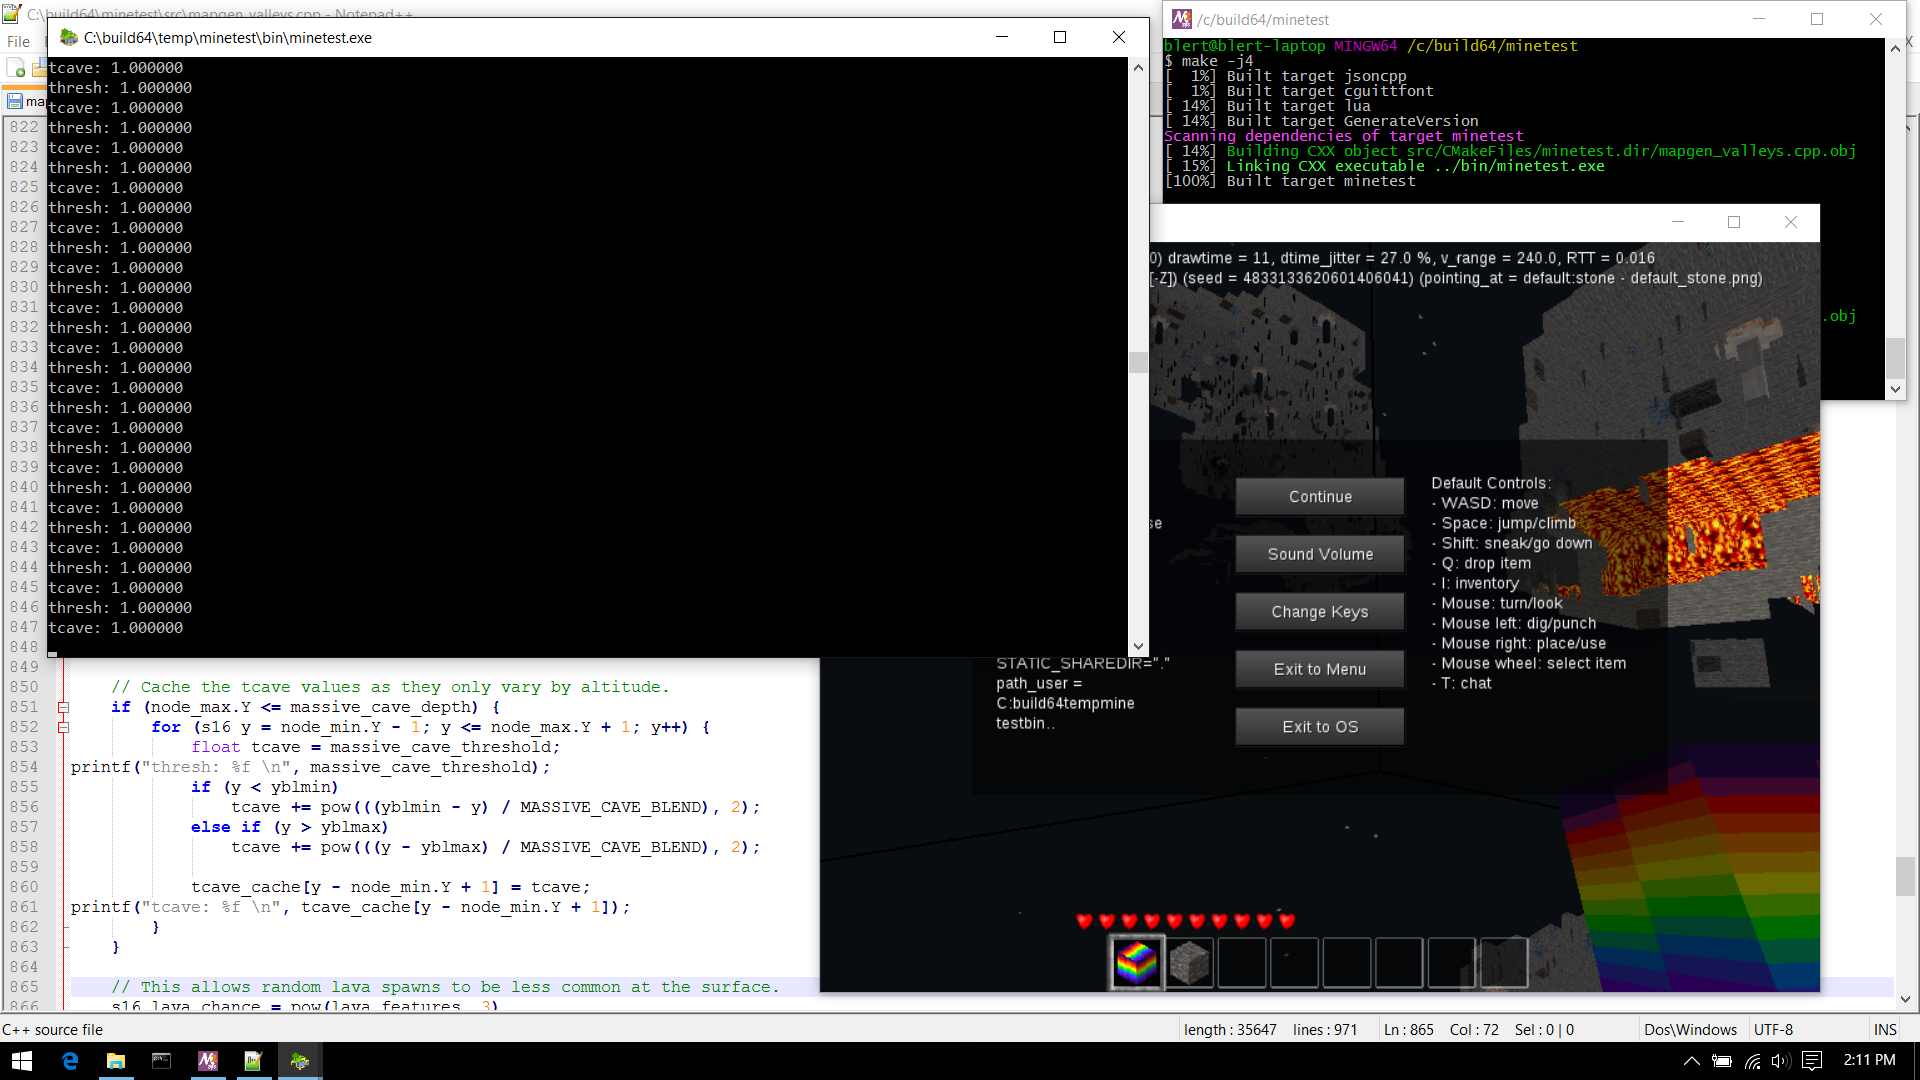
Task: Open the Command Prompt taskbar icon
Action: (x=161, y=1061)
